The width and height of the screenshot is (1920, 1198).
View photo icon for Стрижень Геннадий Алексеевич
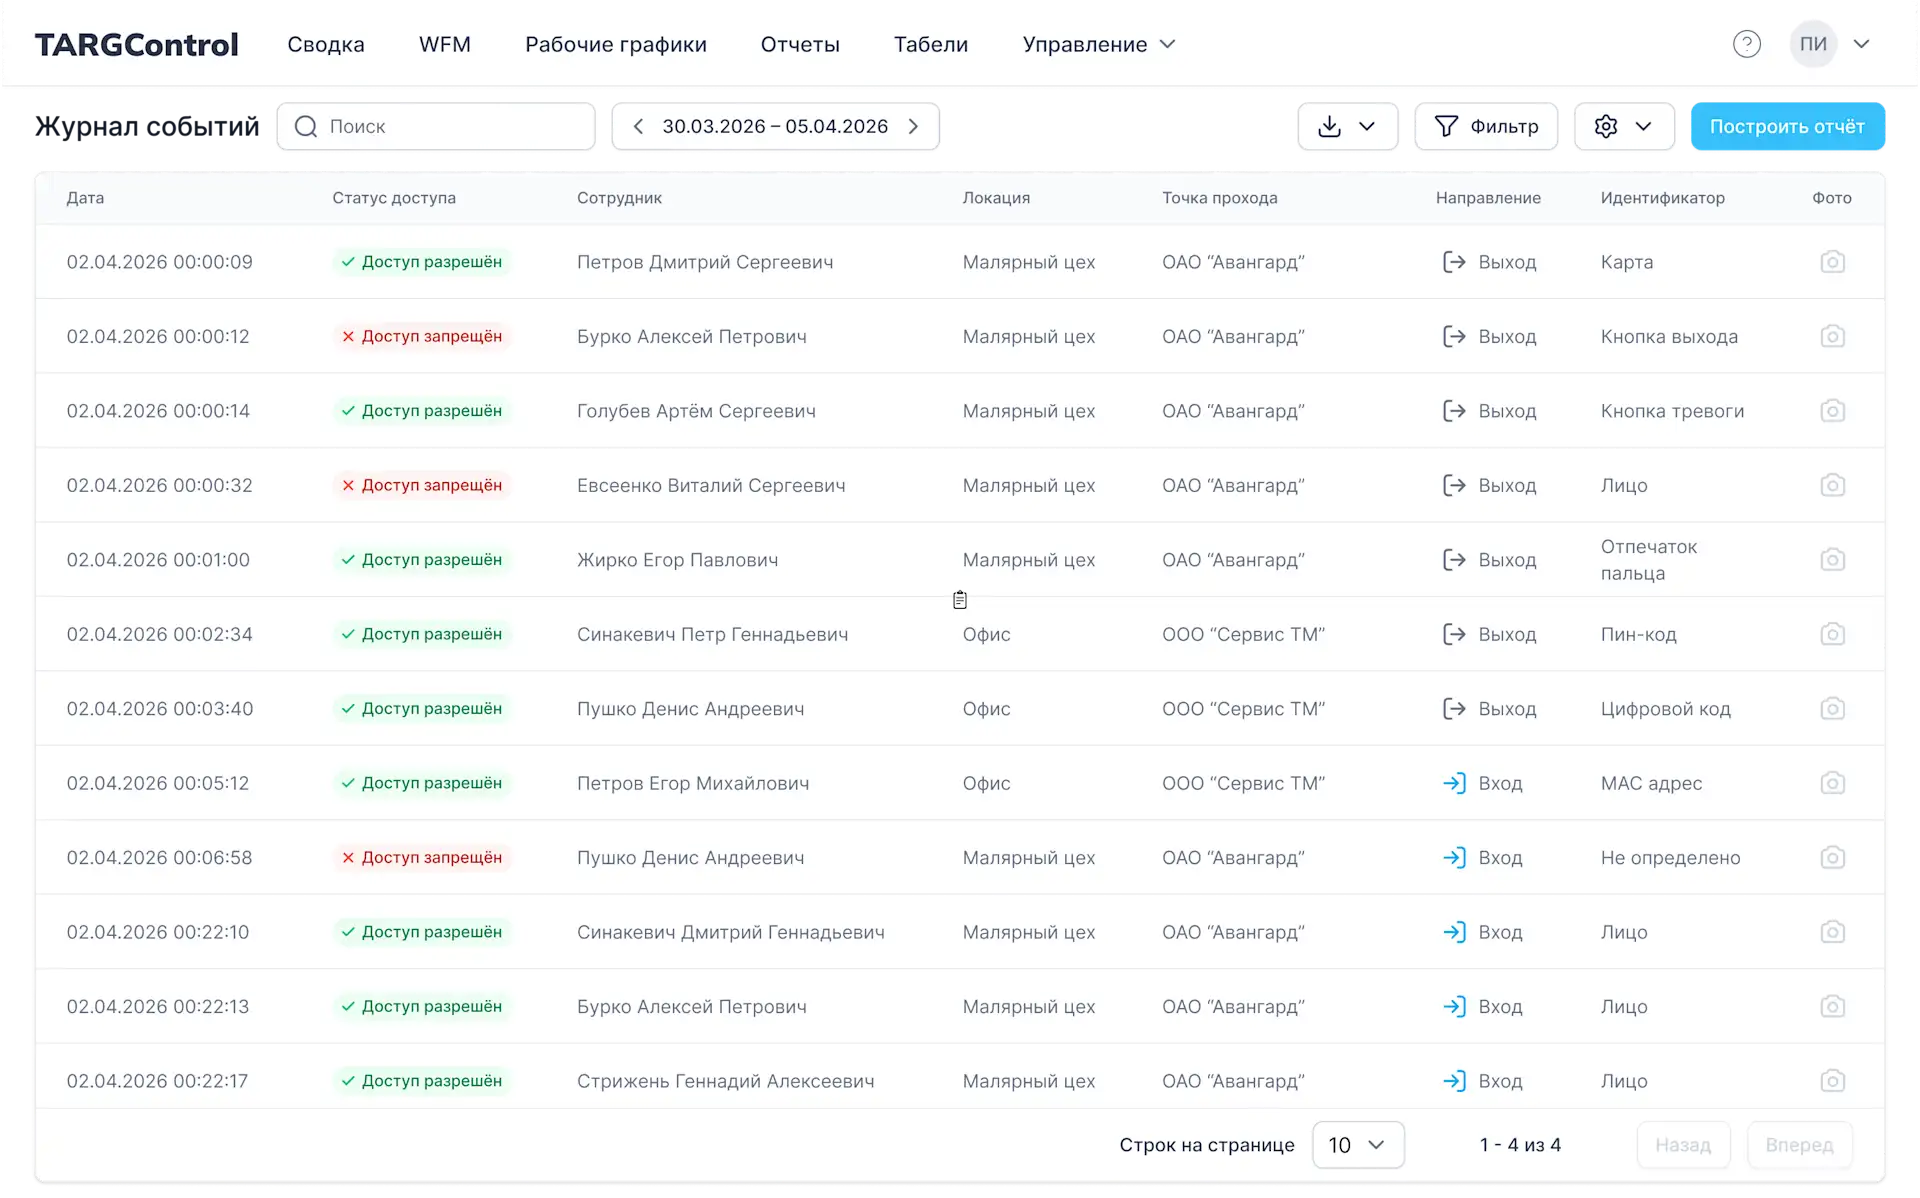click(x=1832, y=1081)
